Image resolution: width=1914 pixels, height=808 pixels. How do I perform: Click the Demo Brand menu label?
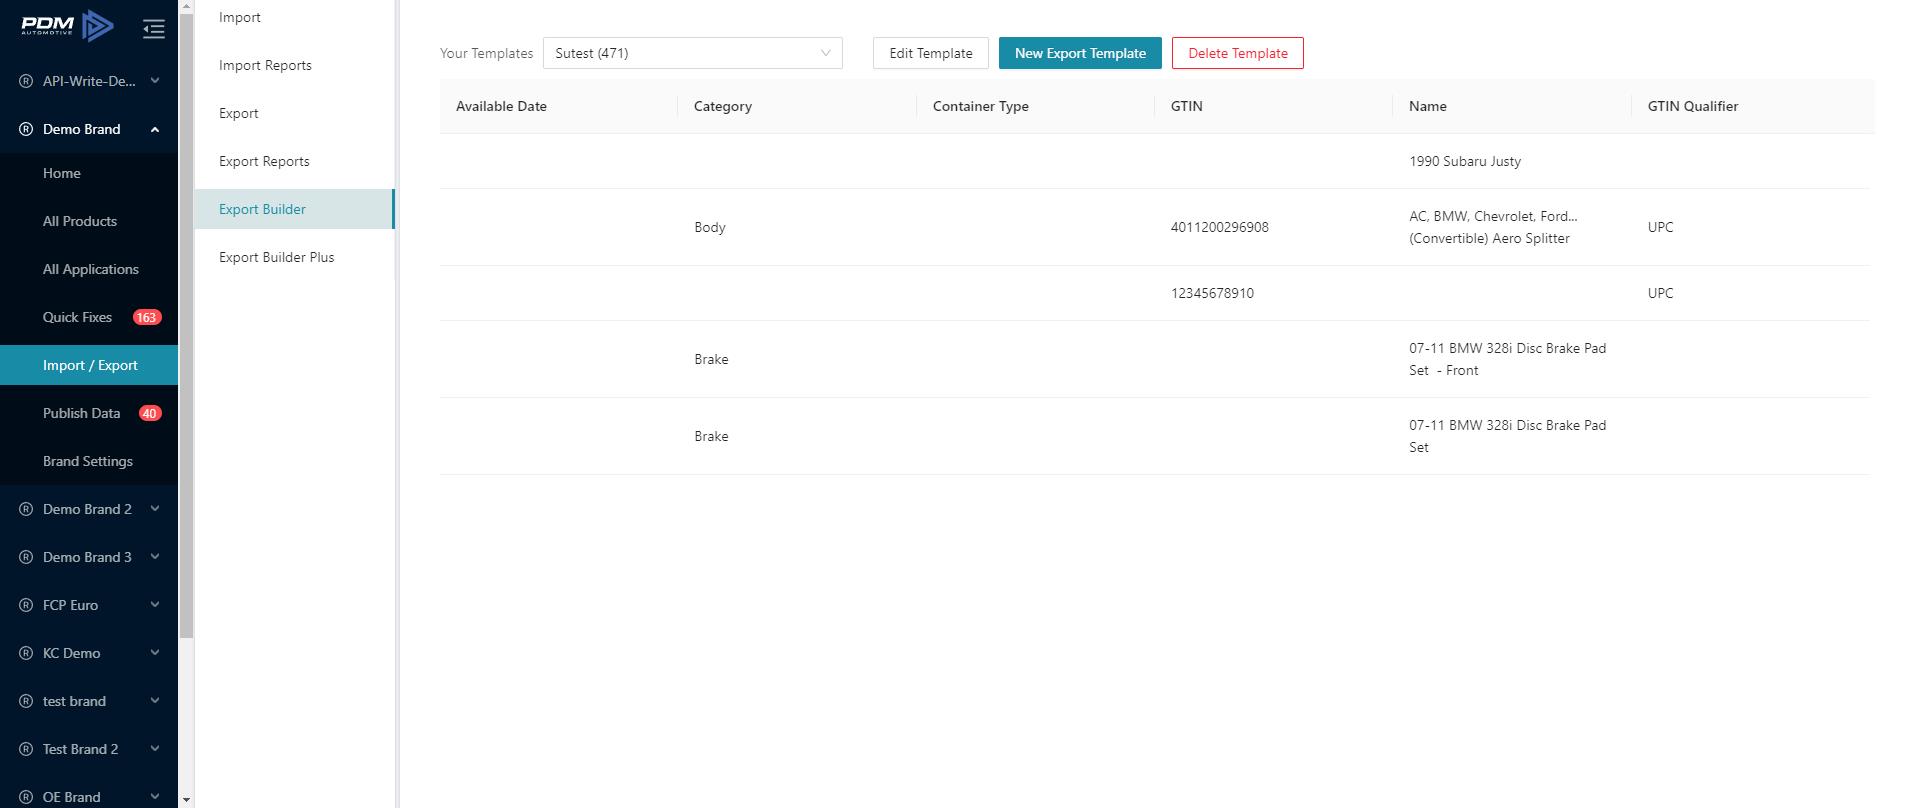click(81, 129)
